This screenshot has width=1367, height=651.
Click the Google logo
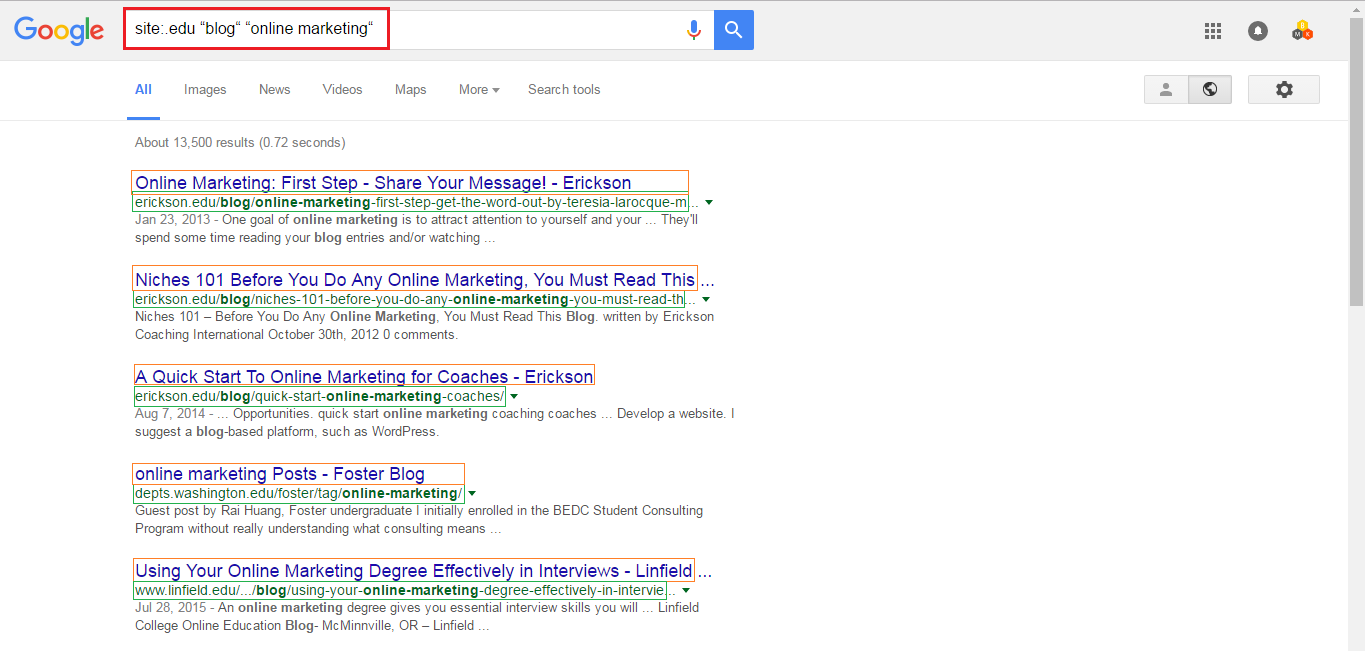click(x=59, y=31)
